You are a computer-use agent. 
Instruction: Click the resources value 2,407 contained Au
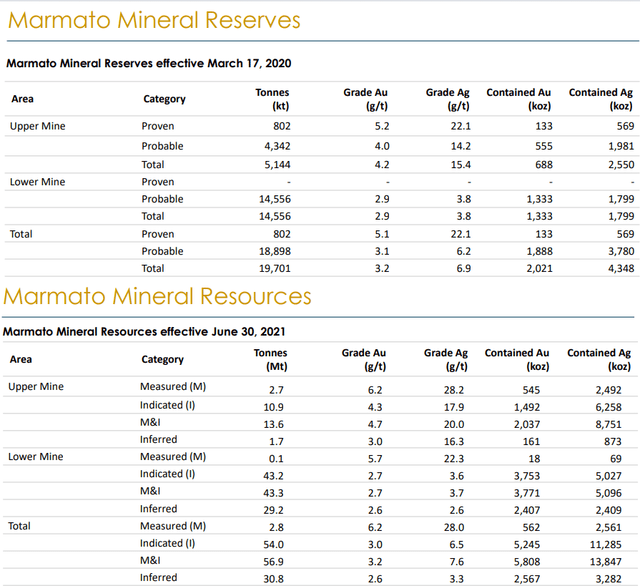coord(527,510)
